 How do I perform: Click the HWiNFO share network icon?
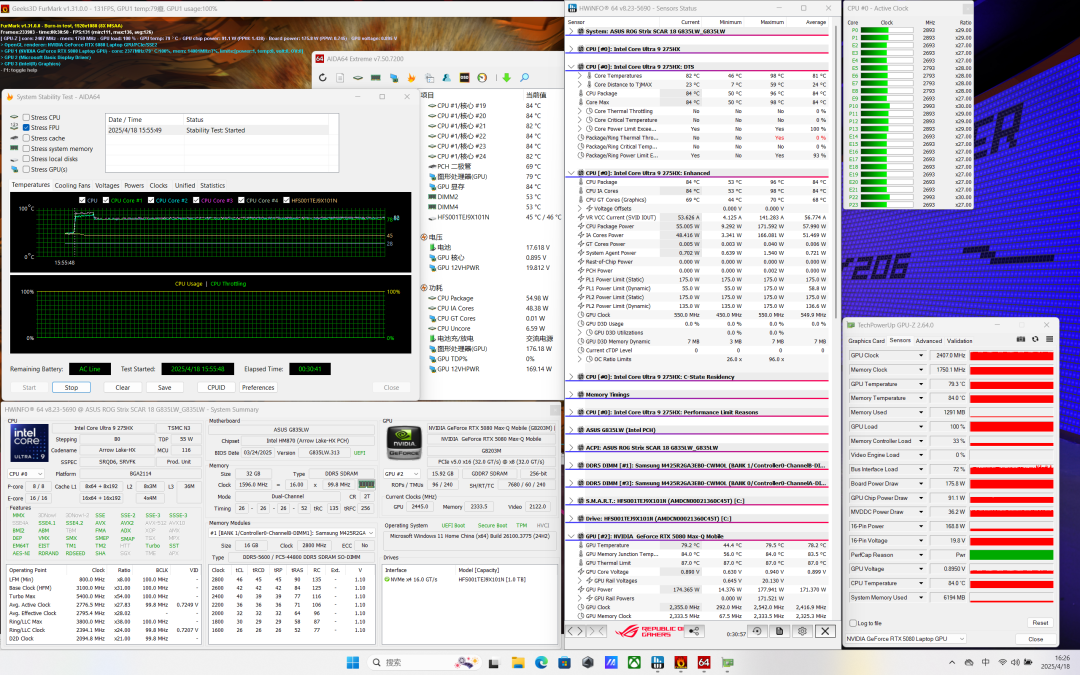pos(694,631)
